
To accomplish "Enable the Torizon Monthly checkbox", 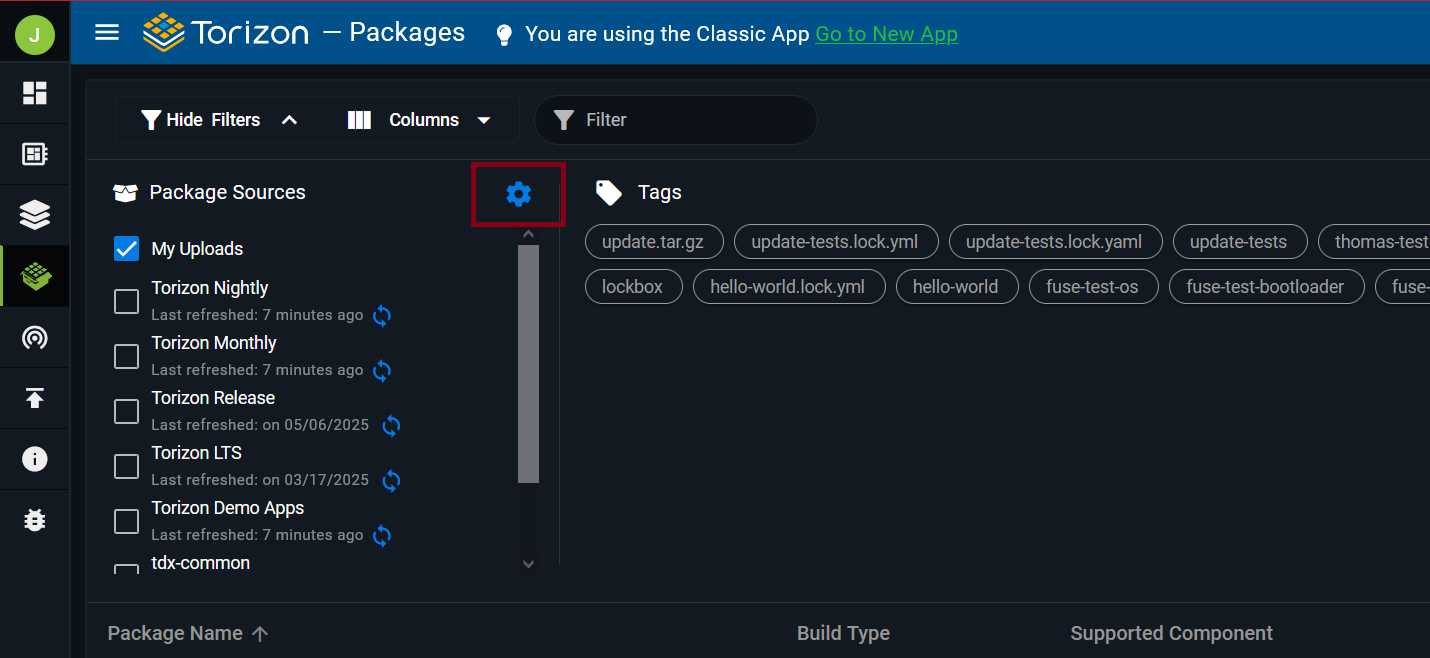I will [x=126, y=356].
